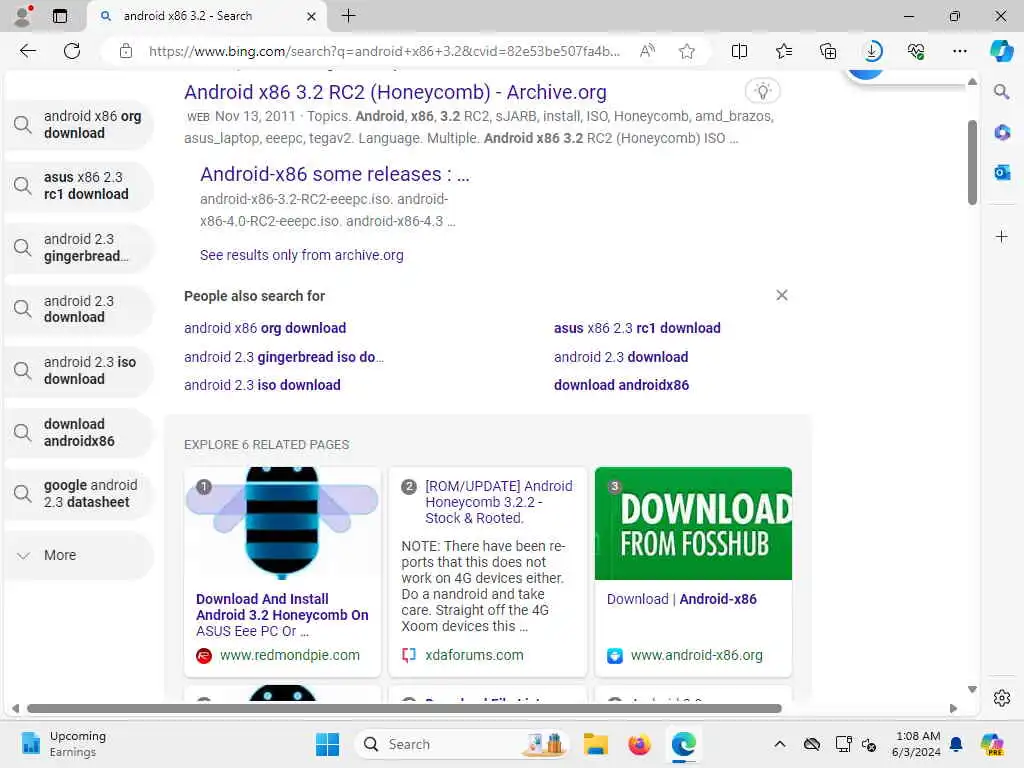
Task: Click the vertical scrollbar thumb
Action: pyautogui.click(x=972, y=163)
